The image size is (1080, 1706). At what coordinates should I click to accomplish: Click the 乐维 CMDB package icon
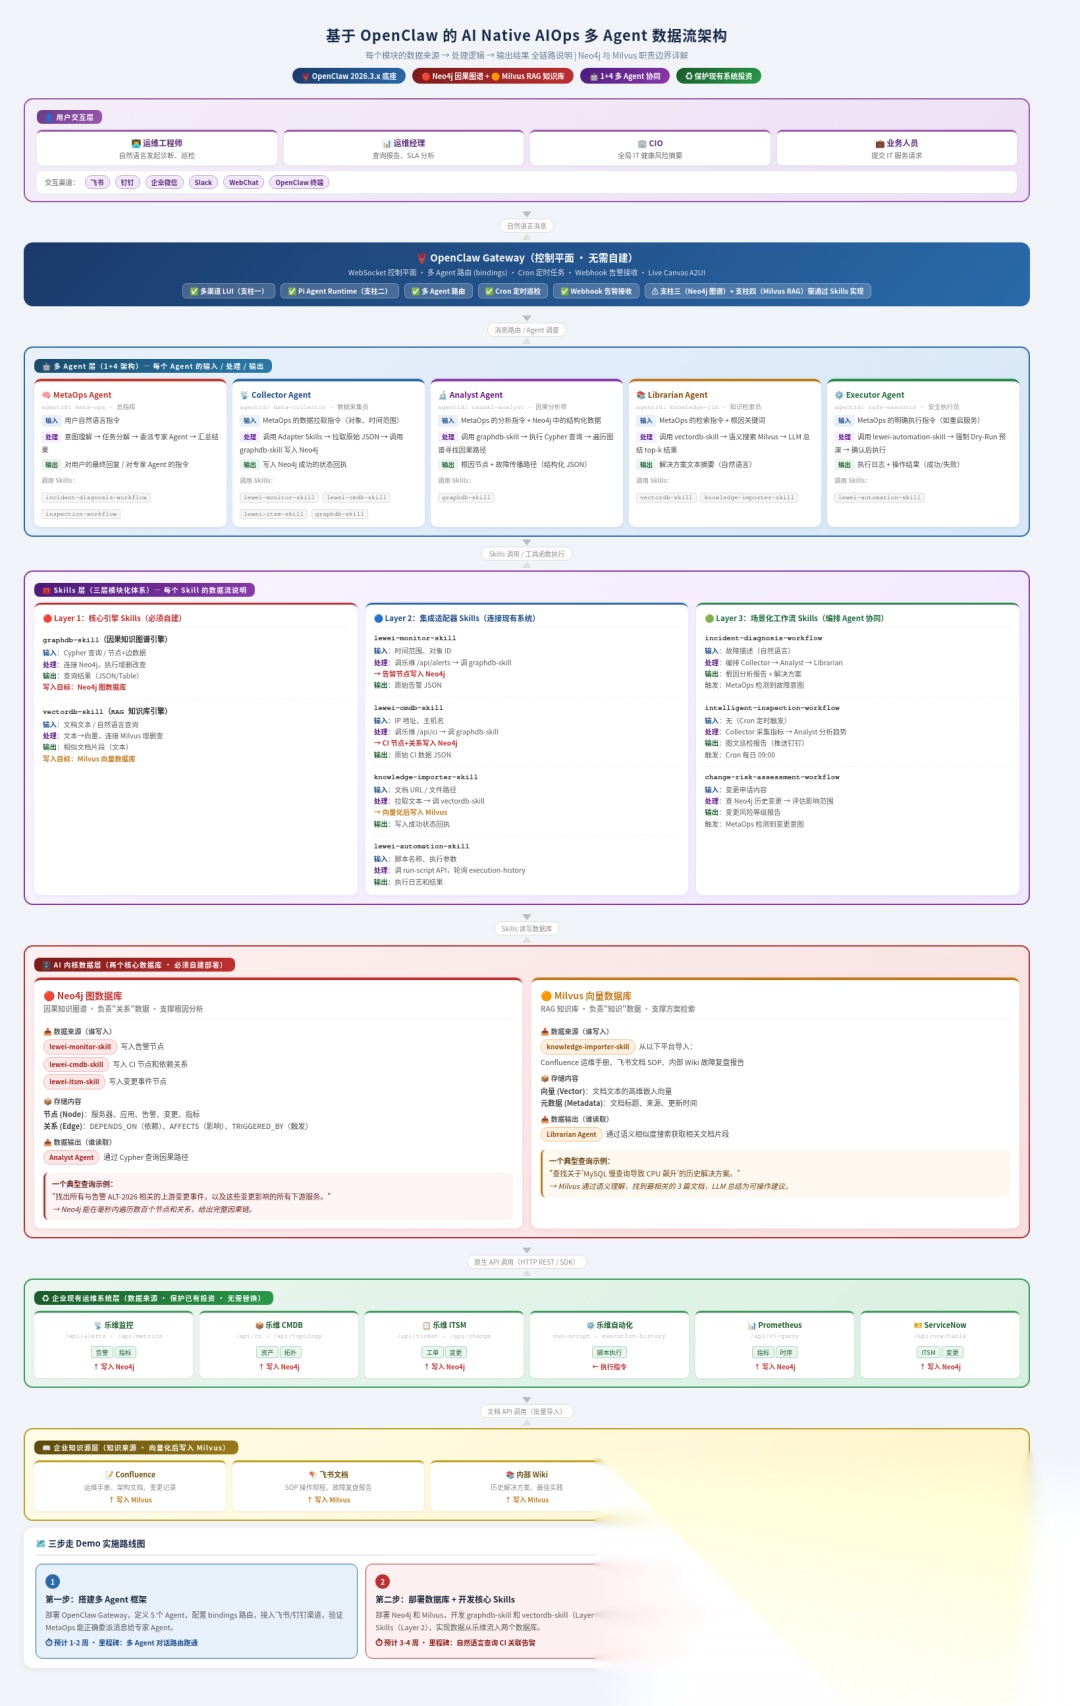tap(260, 1326)
